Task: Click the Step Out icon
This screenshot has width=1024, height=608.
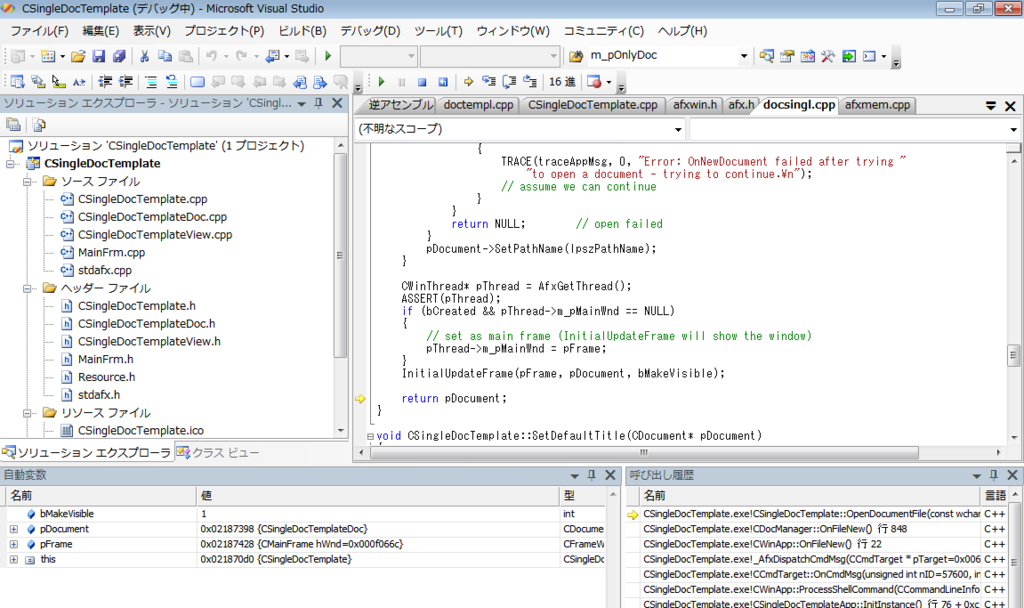Action: 530,82
